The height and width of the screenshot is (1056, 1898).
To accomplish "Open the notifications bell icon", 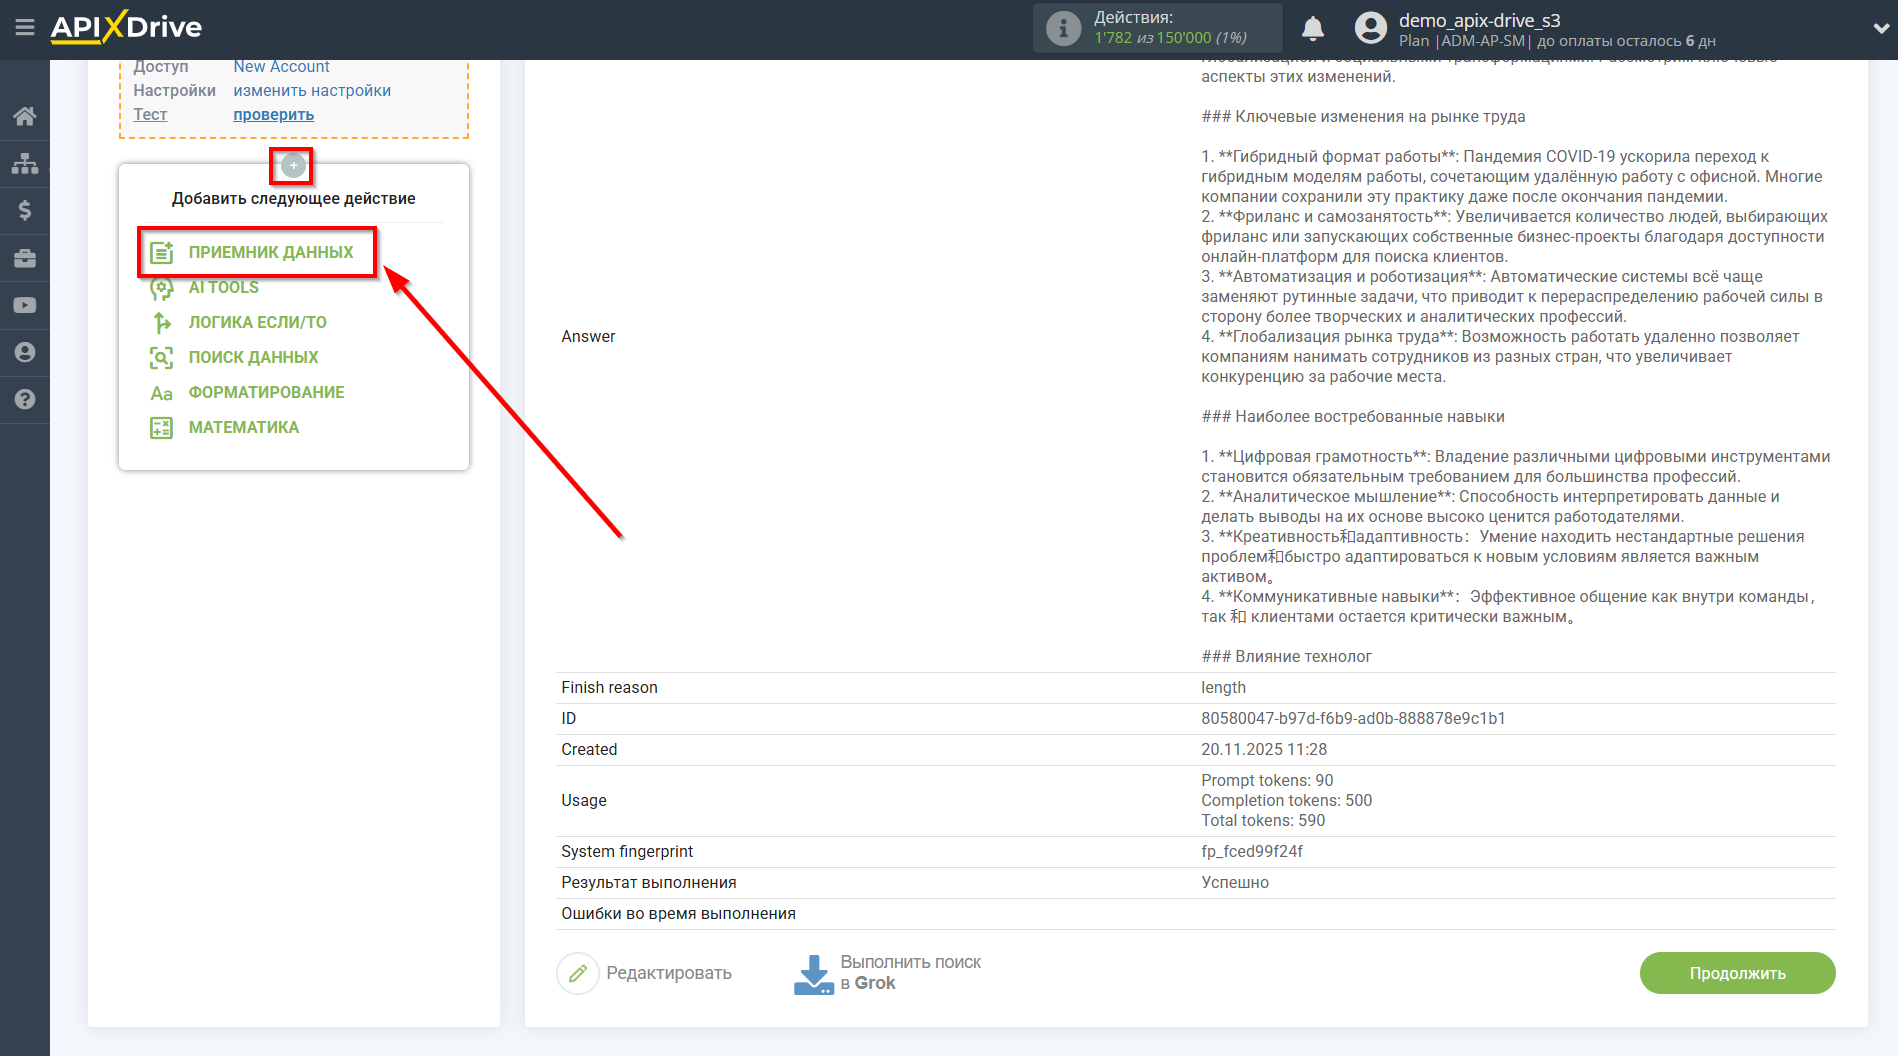I will coord(1312,28).
